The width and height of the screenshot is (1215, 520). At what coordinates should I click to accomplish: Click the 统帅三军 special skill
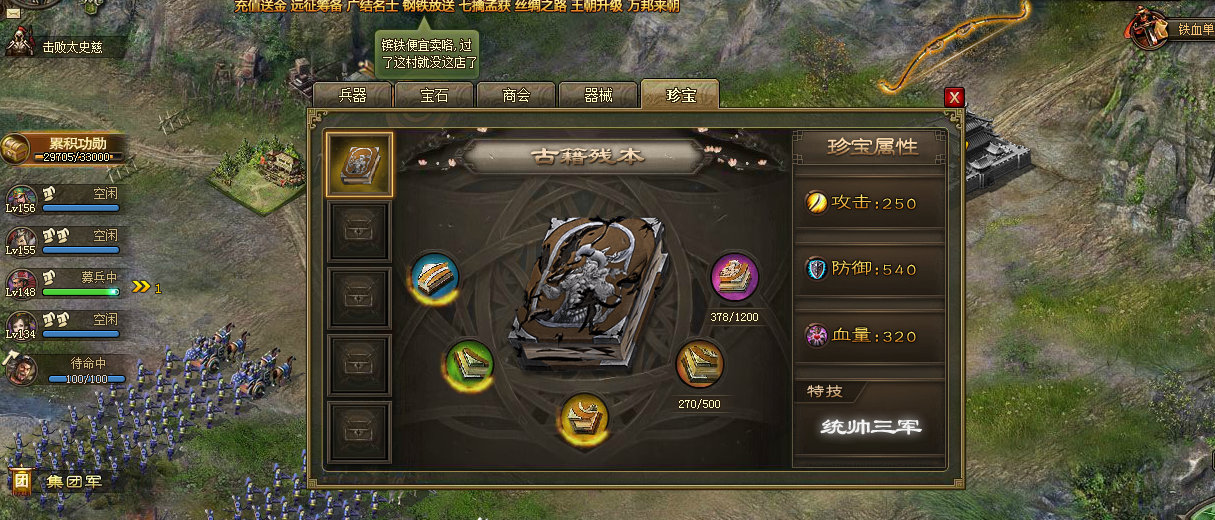[x=870, y=427]
